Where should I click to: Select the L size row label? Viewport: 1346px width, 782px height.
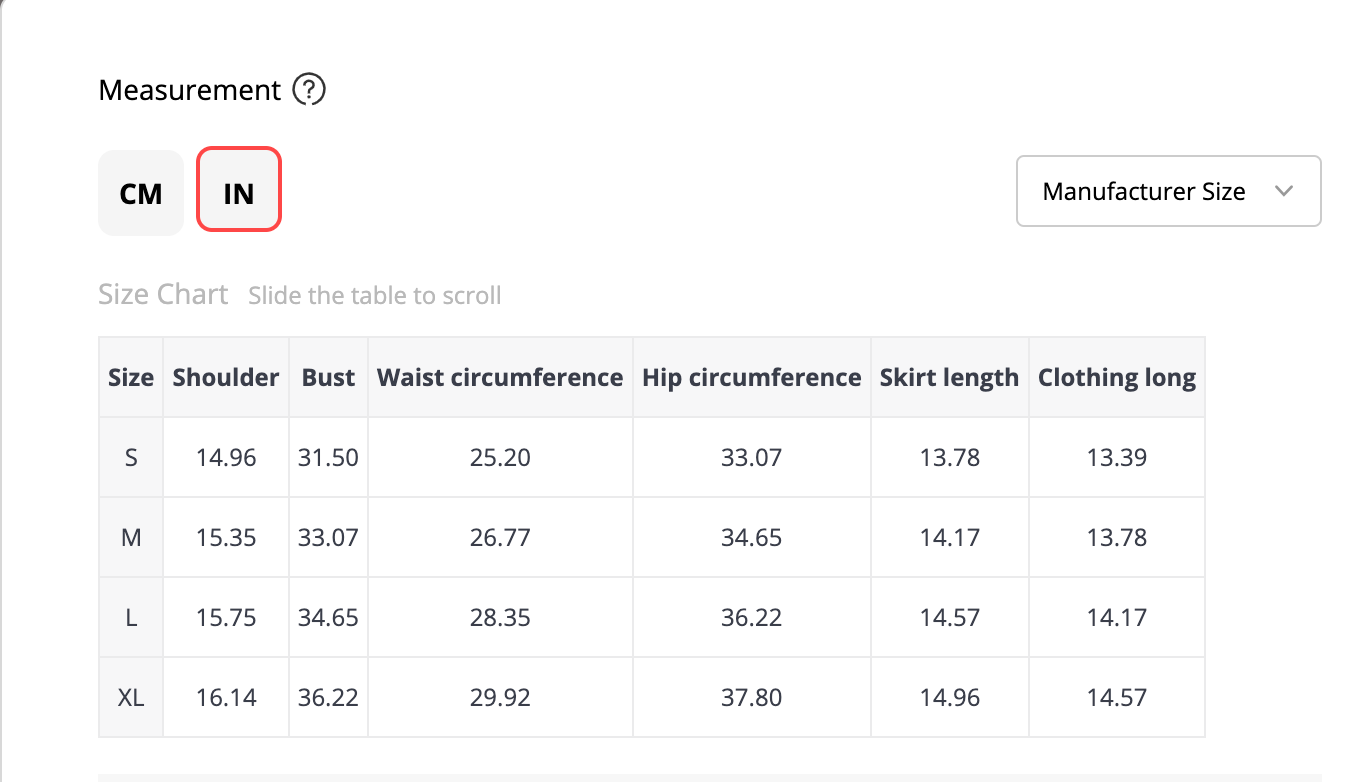[131, 618]
